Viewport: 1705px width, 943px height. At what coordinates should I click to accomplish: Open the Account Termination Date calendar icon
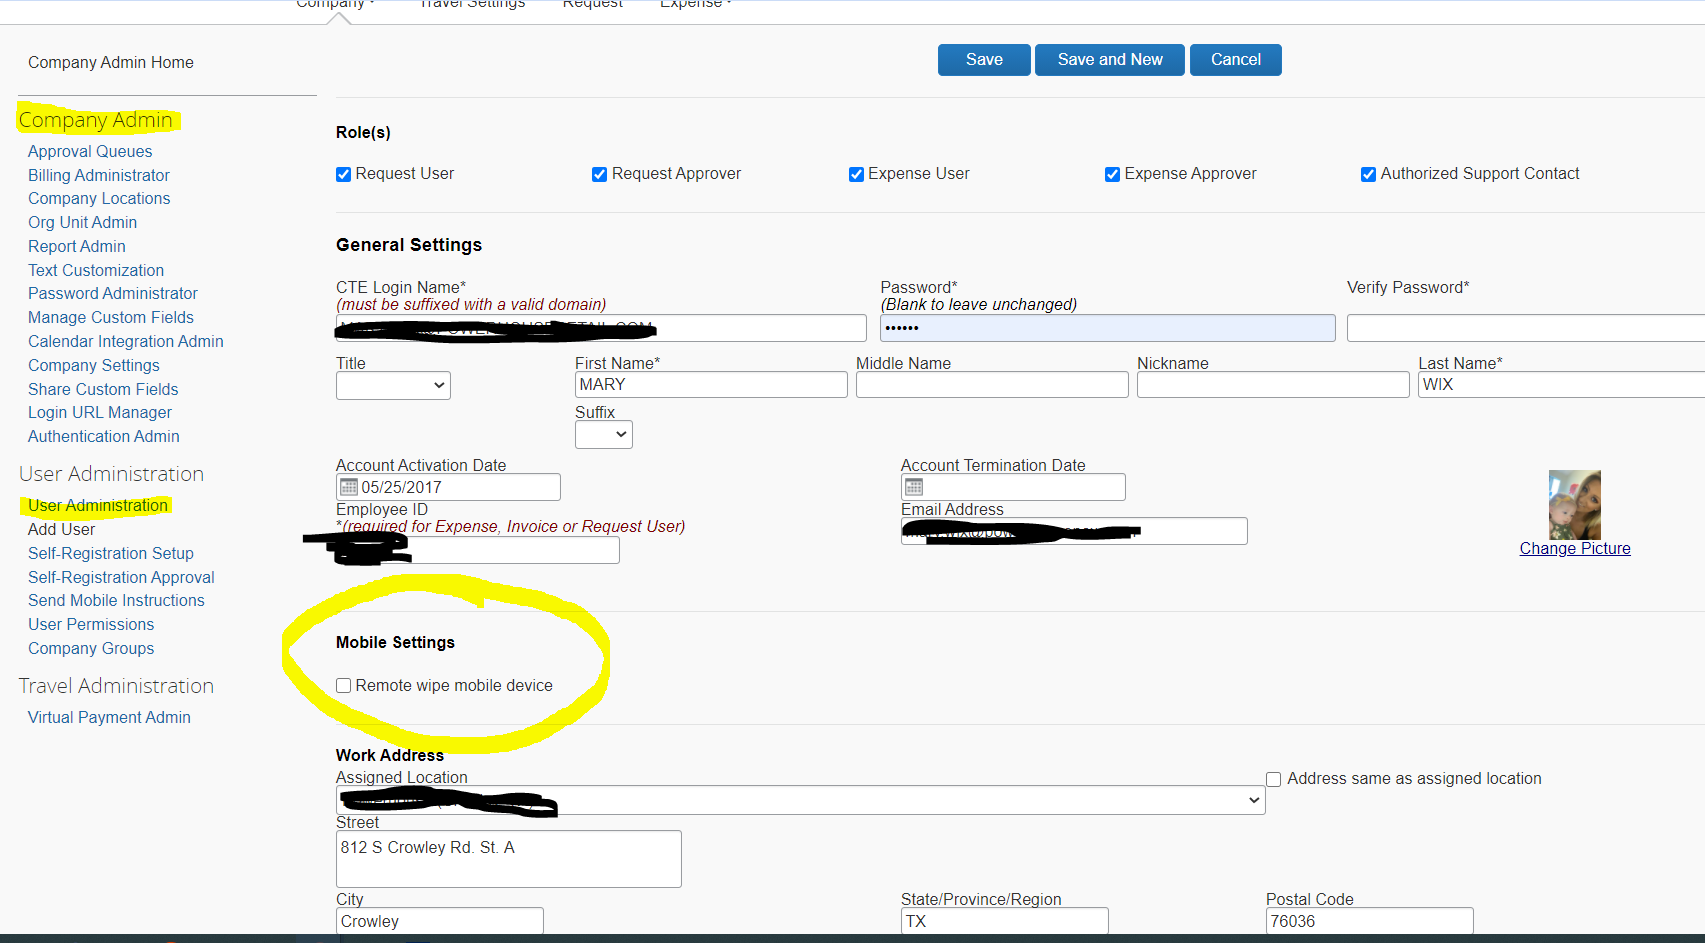point(914,487)
